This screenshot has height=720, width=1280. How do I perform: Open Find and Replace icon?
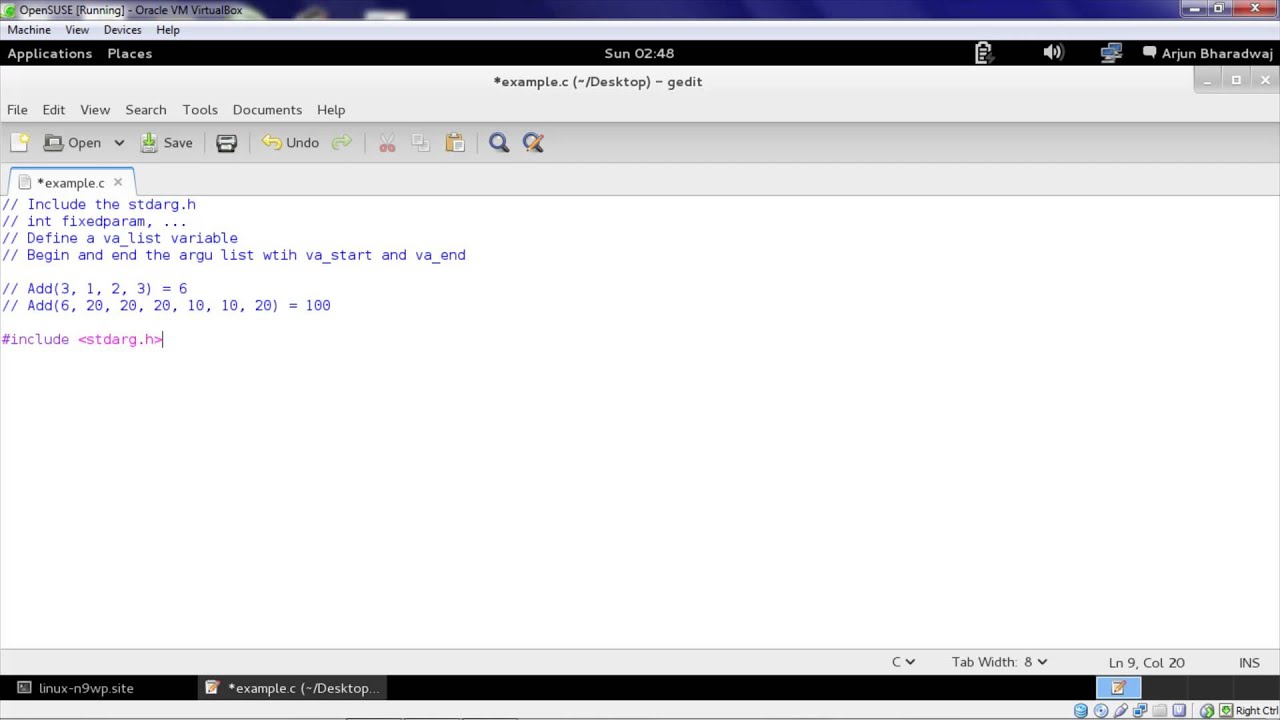[x=533, y=143]
